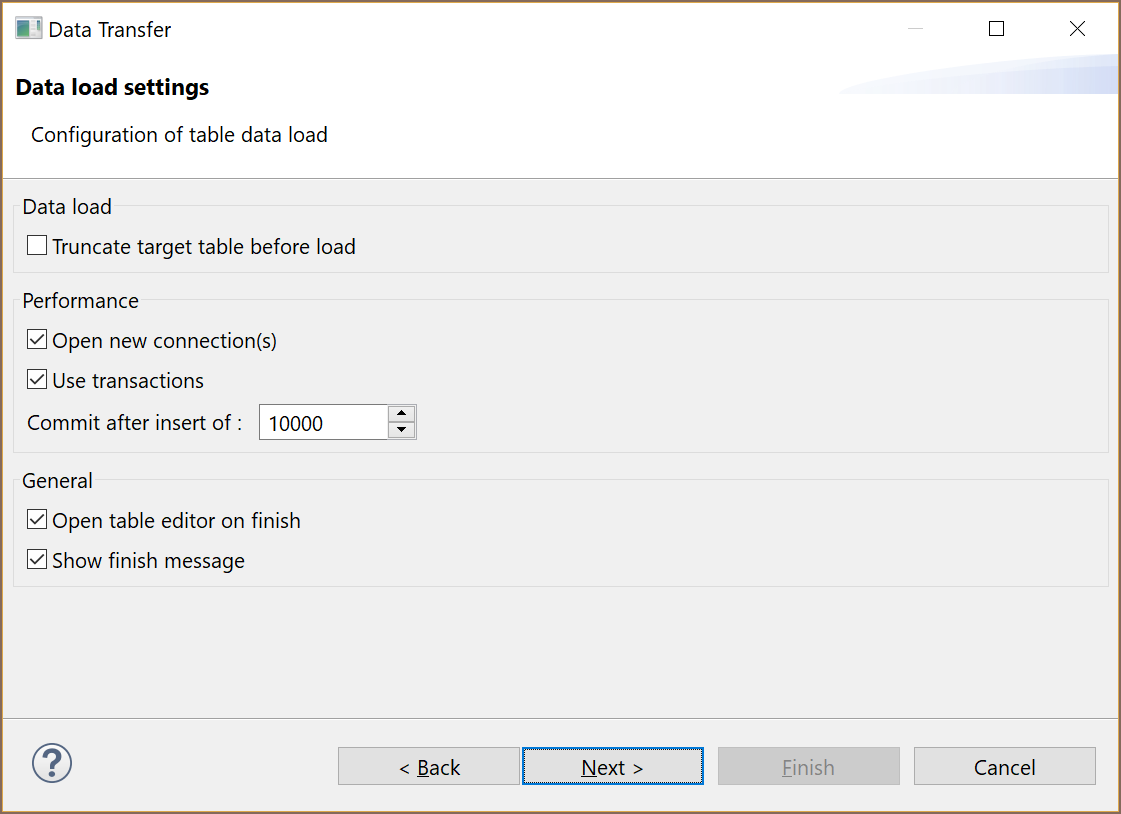The image size is (1121, 814).
Task: Click the Performance group label
Action: (x=80, y=301)
